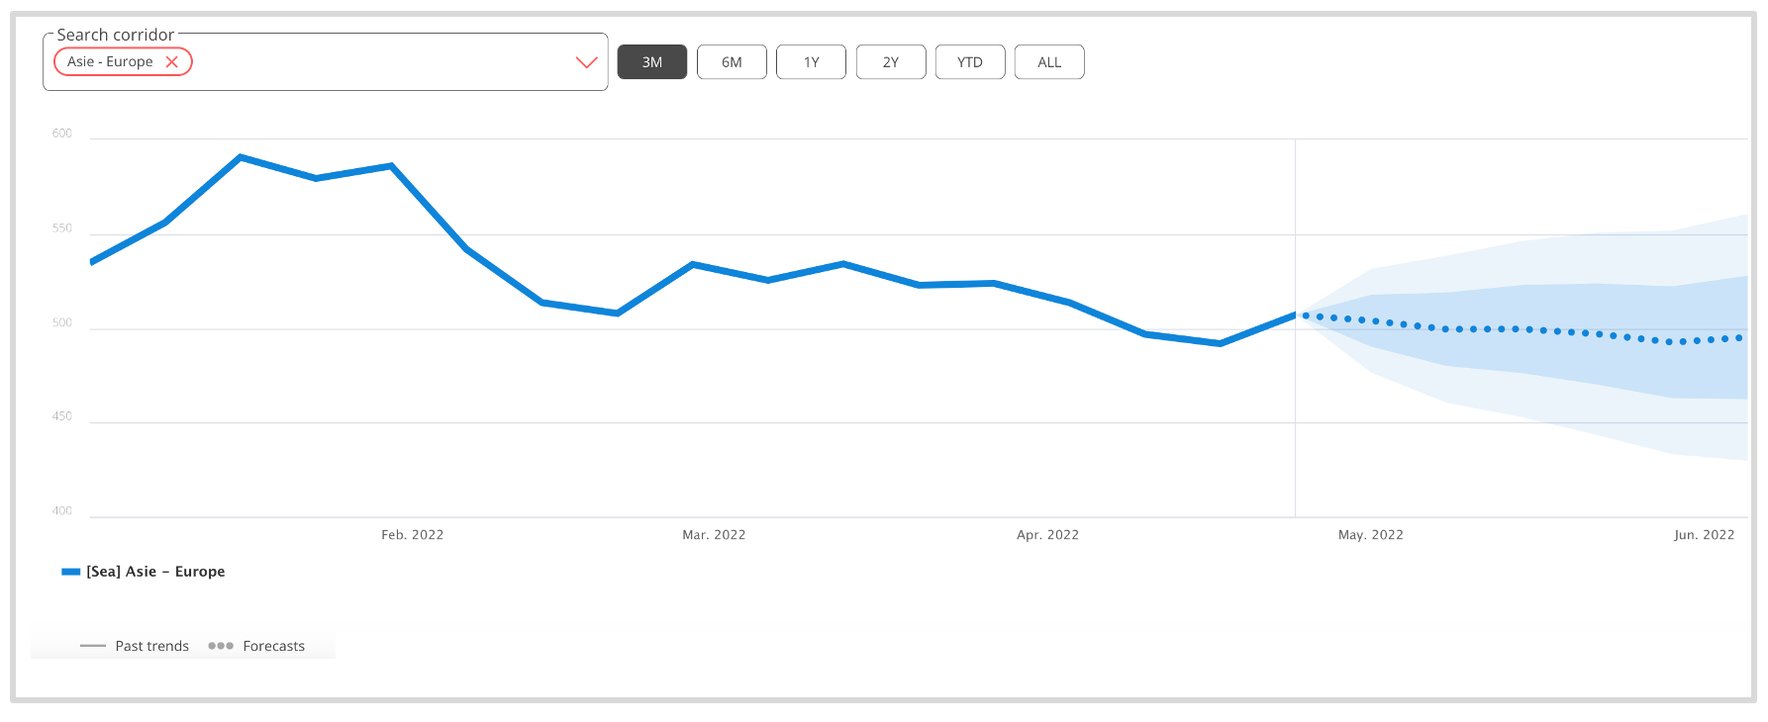Image resolution: width=1768 pixels, height=722 pixels.
Task: Click the Past trends legend line icon
Action: point(93,646)
